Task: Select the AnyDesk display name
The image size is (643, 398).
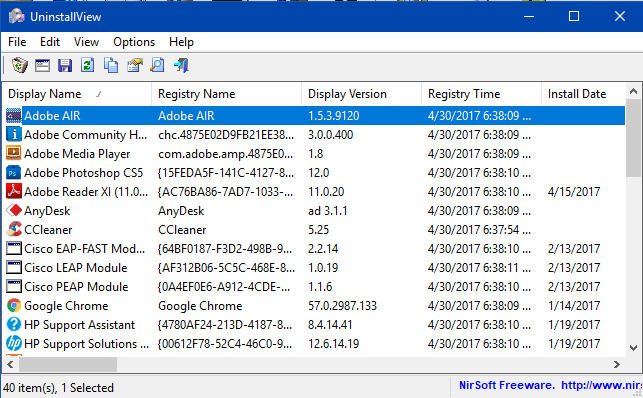Action: coord(47,211)
